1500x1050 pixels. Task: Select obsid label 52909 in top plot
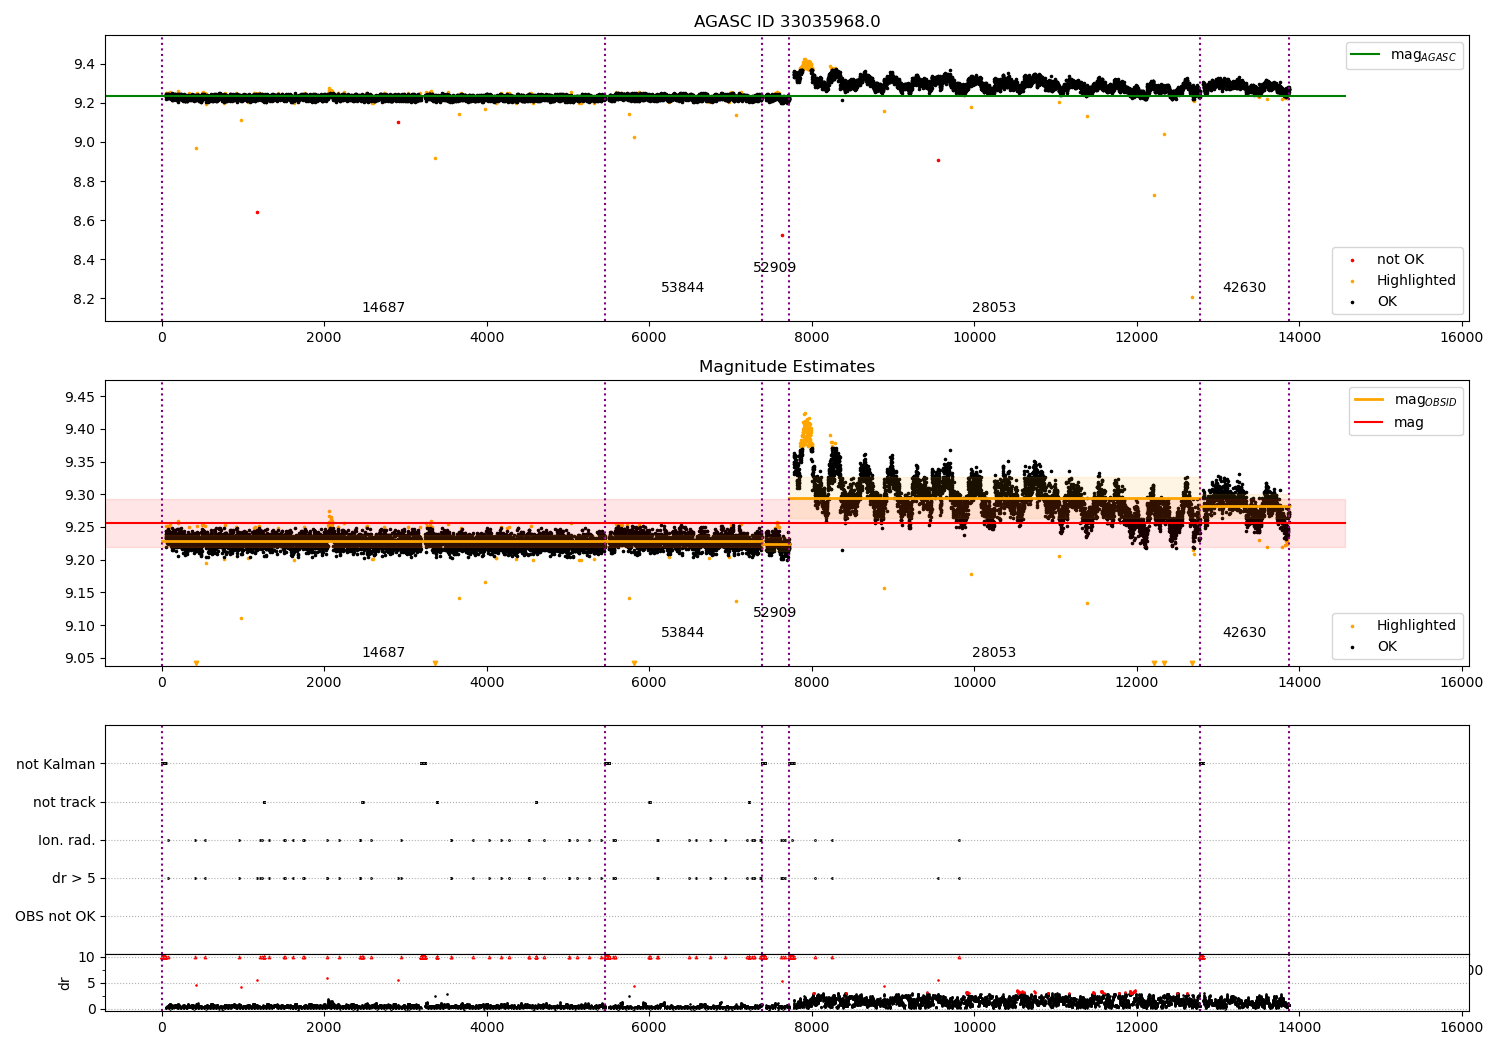click(774, 268)
